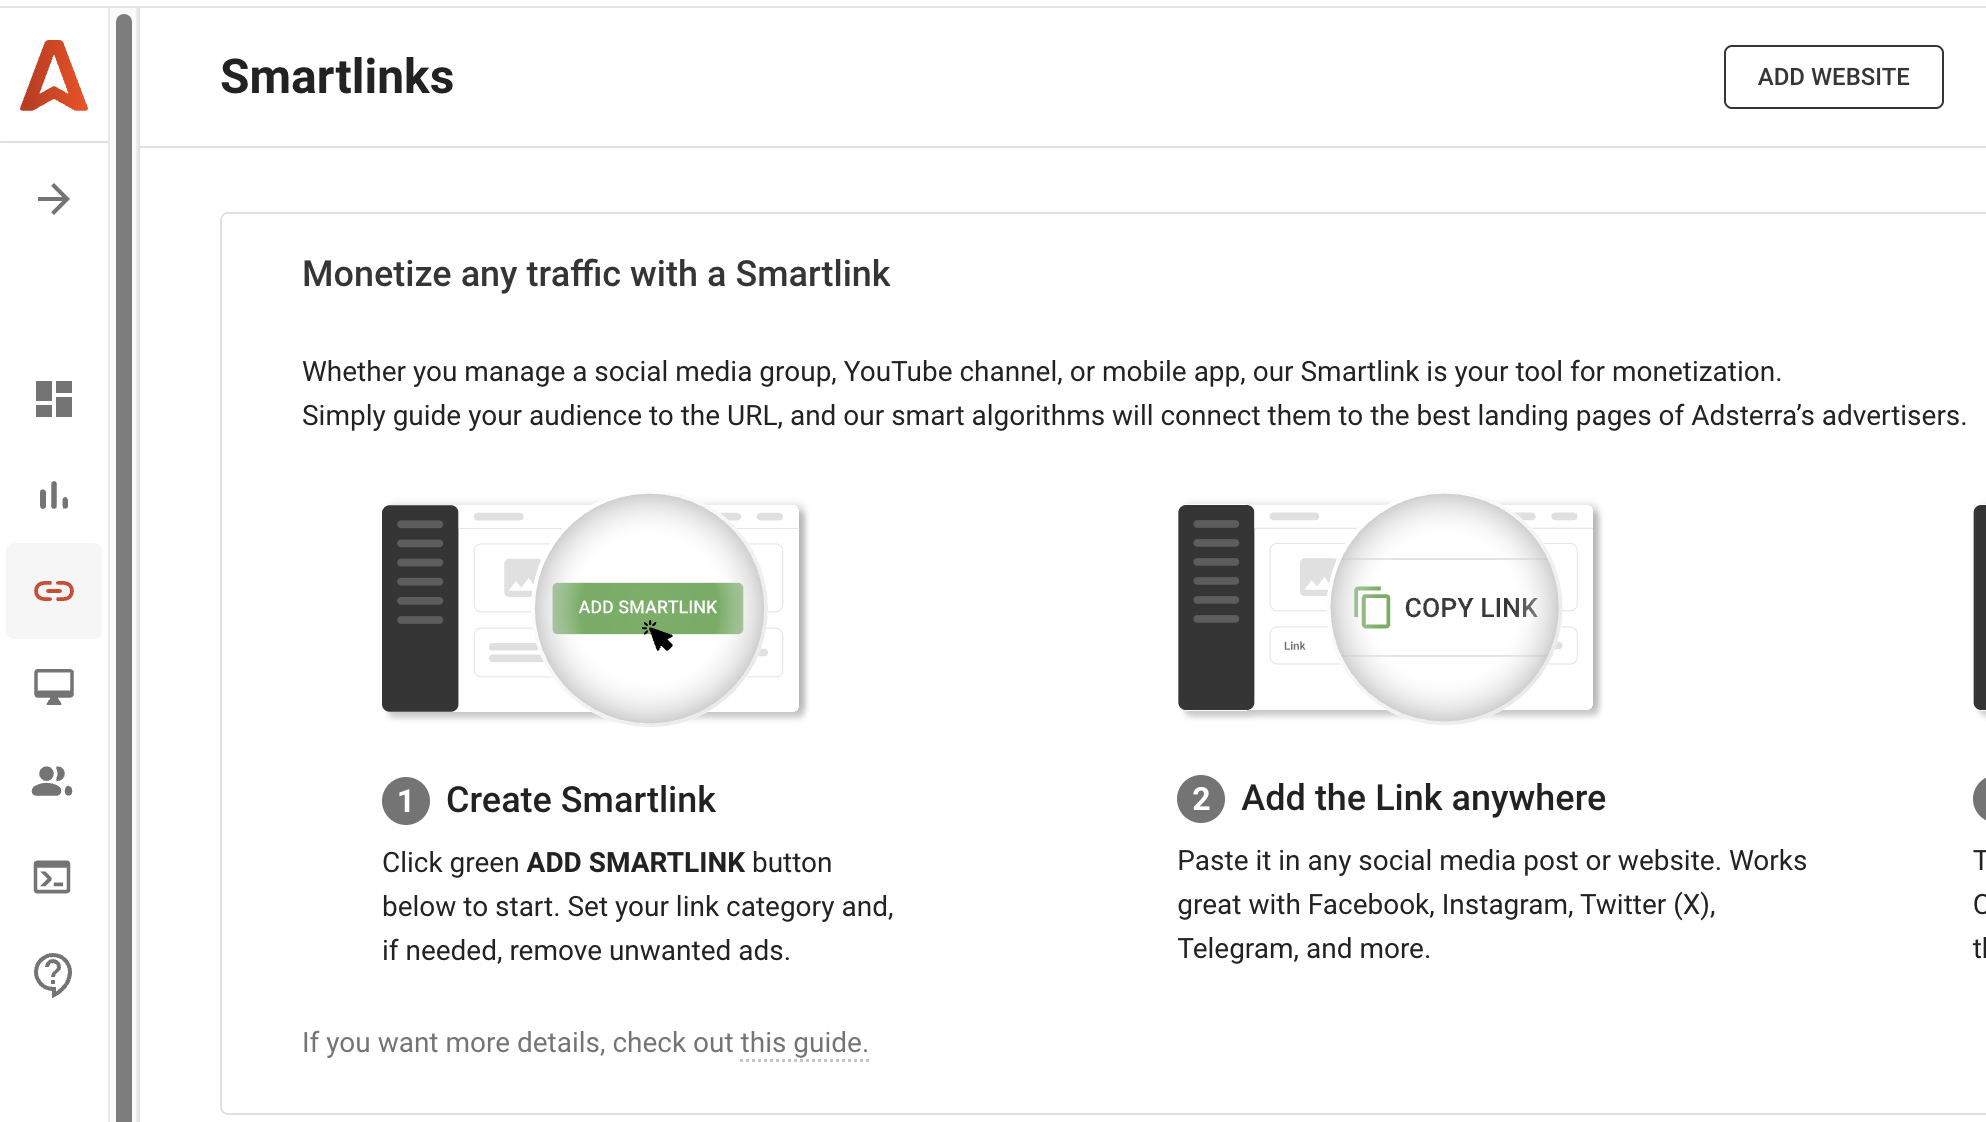Open the Statistics bar chart icon
The image size is (1986, 1122).
(x=54, y=495)
